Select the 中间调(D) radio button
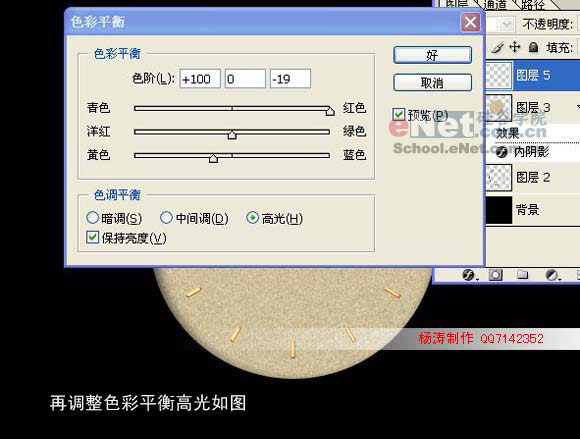This screenshot has height=439, width=580. click(x=166, y=217)
